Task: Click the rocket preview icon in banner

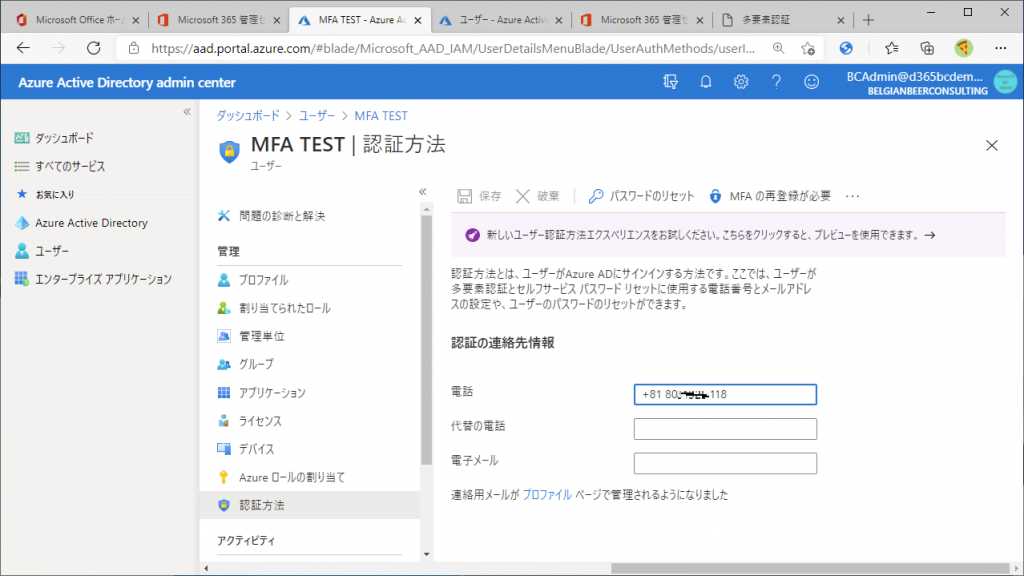Action: 472,235
